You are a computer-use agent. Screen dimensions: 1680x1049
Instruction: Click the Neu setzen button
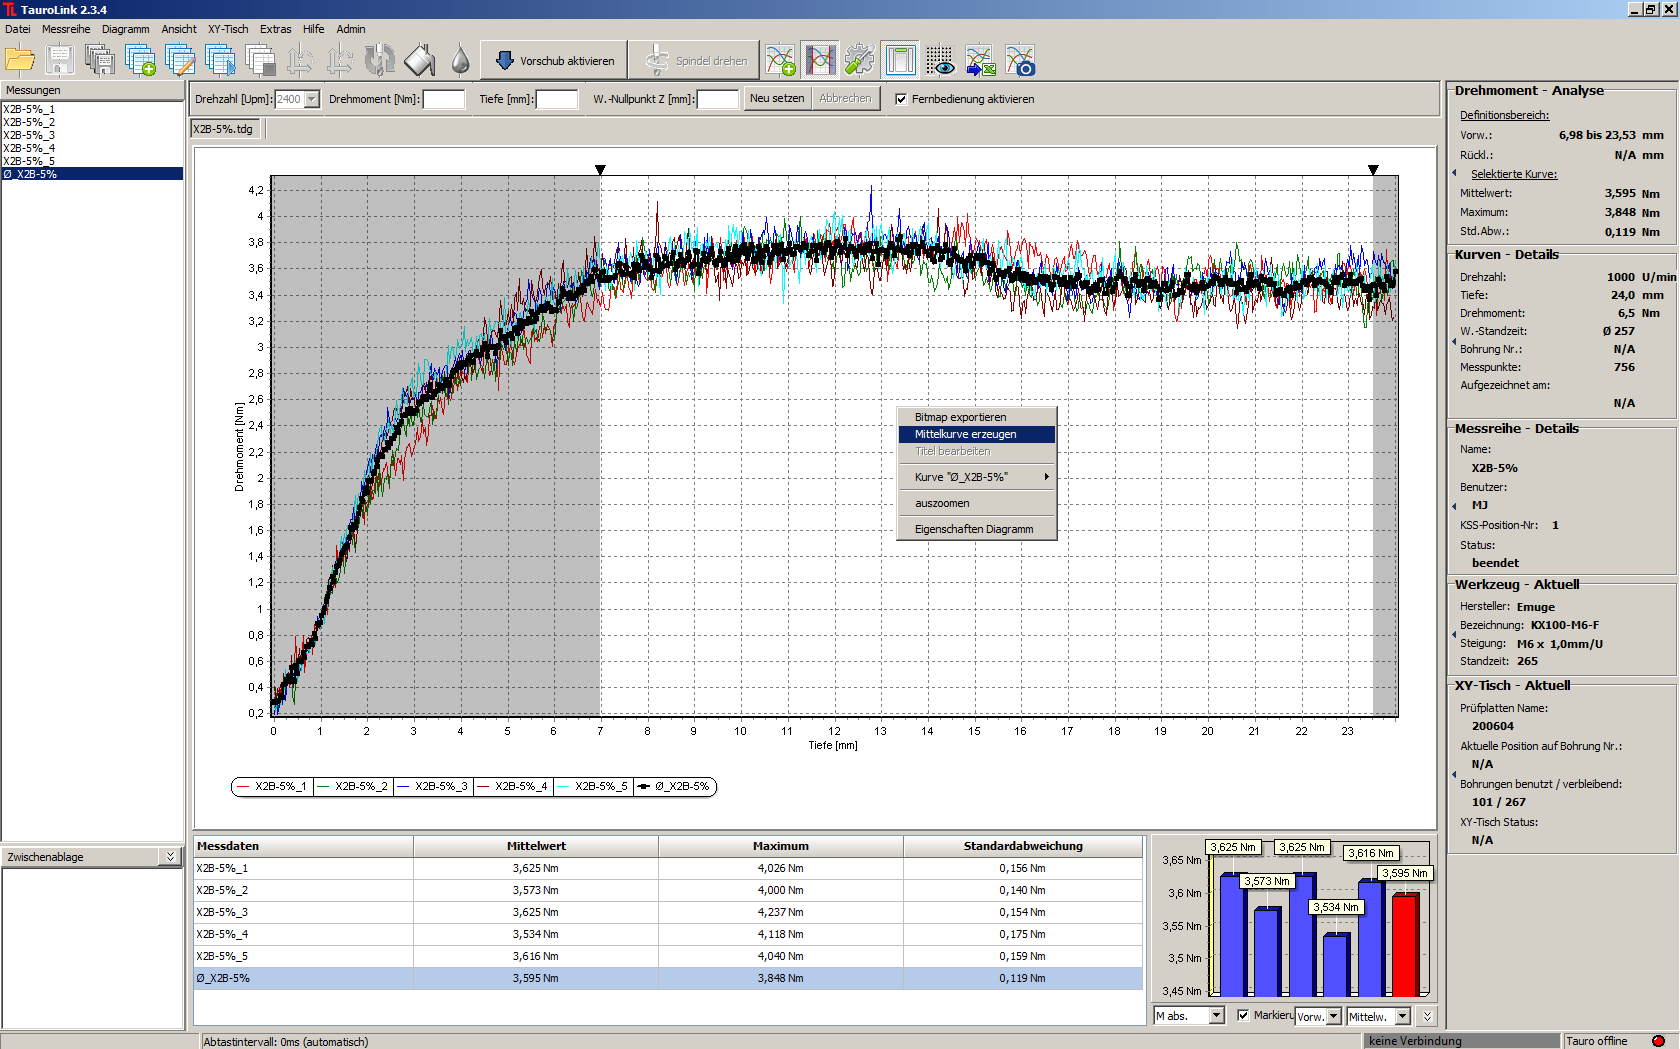point(777,98)
